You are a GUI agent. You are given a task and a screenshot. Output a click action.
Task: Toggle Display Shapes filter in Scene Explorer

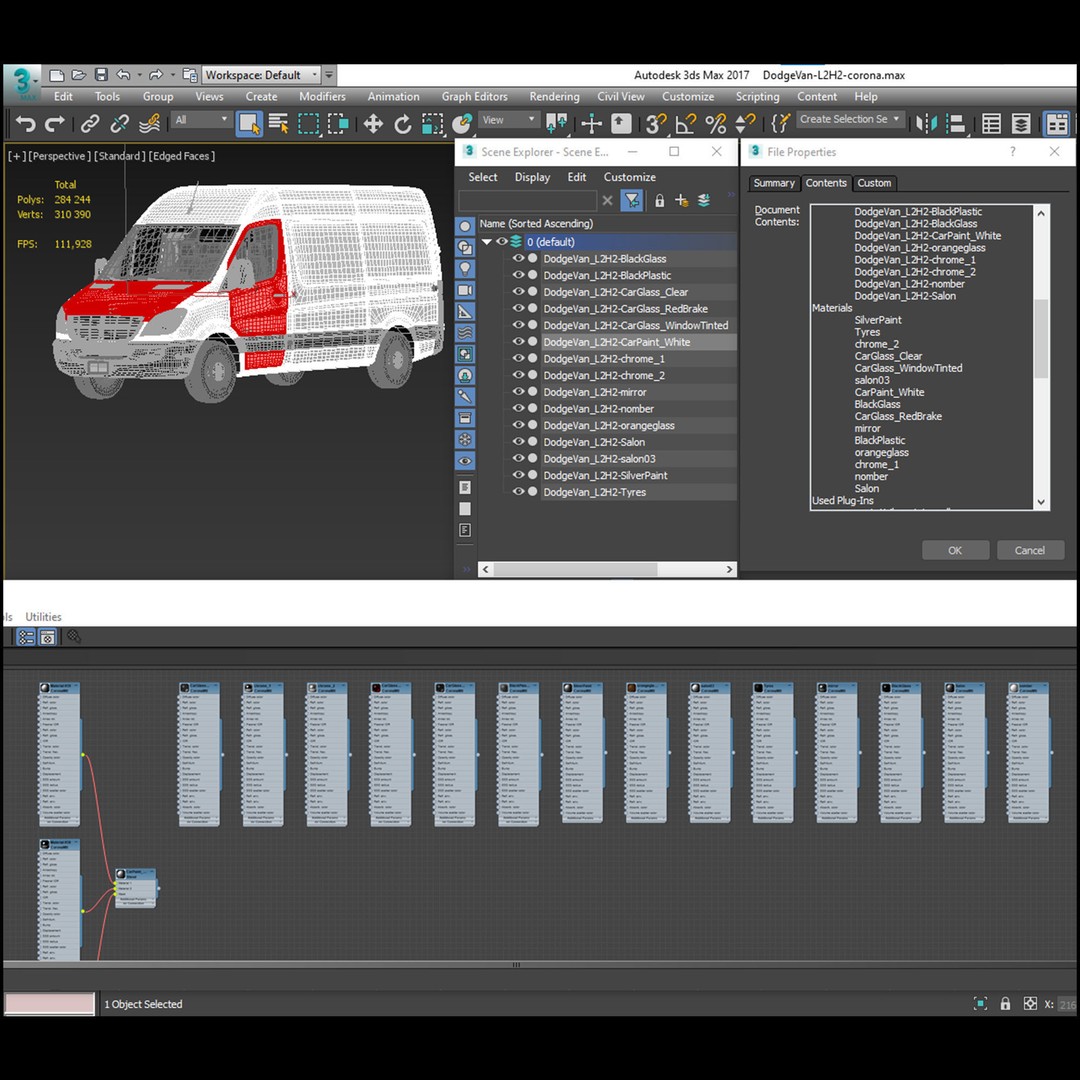tap(465, 247)
